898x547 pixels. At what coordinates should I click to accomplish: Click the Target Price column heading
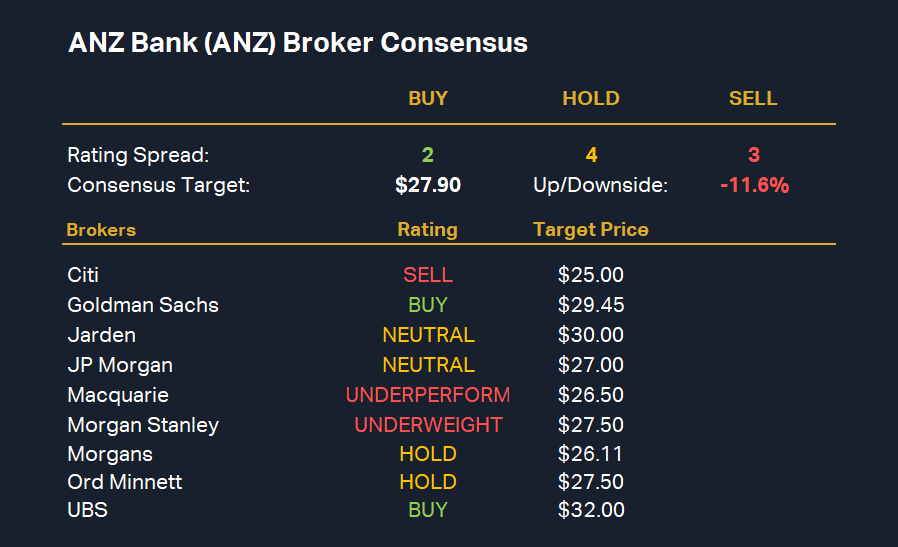591,230
